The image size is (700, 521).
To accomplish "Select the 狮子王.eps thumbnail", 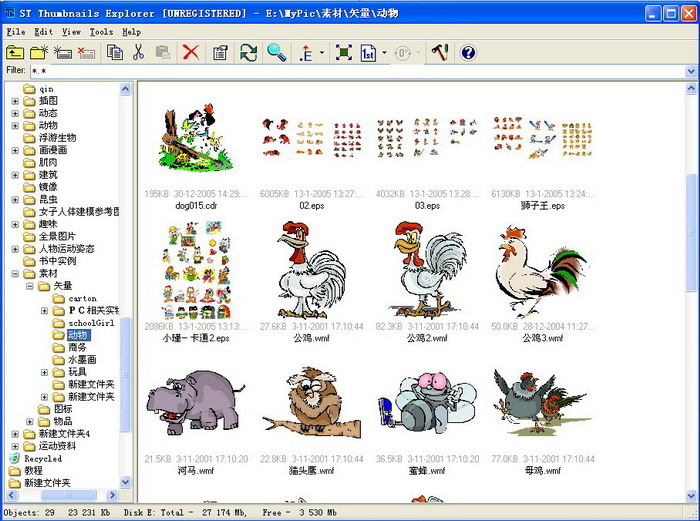I will (x=543, y=138).
